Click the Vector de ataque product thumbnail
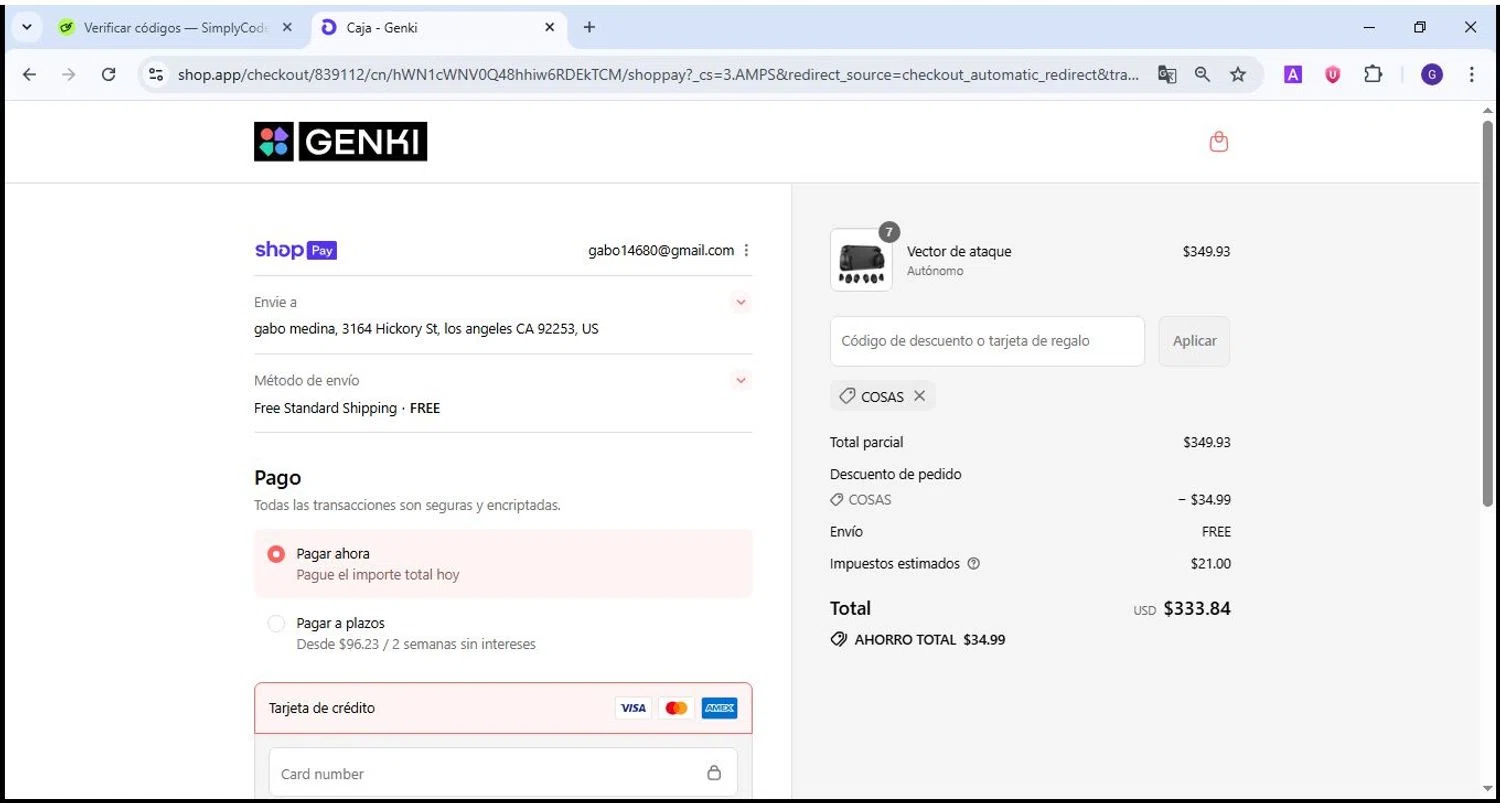 click(x=861, y=260)
